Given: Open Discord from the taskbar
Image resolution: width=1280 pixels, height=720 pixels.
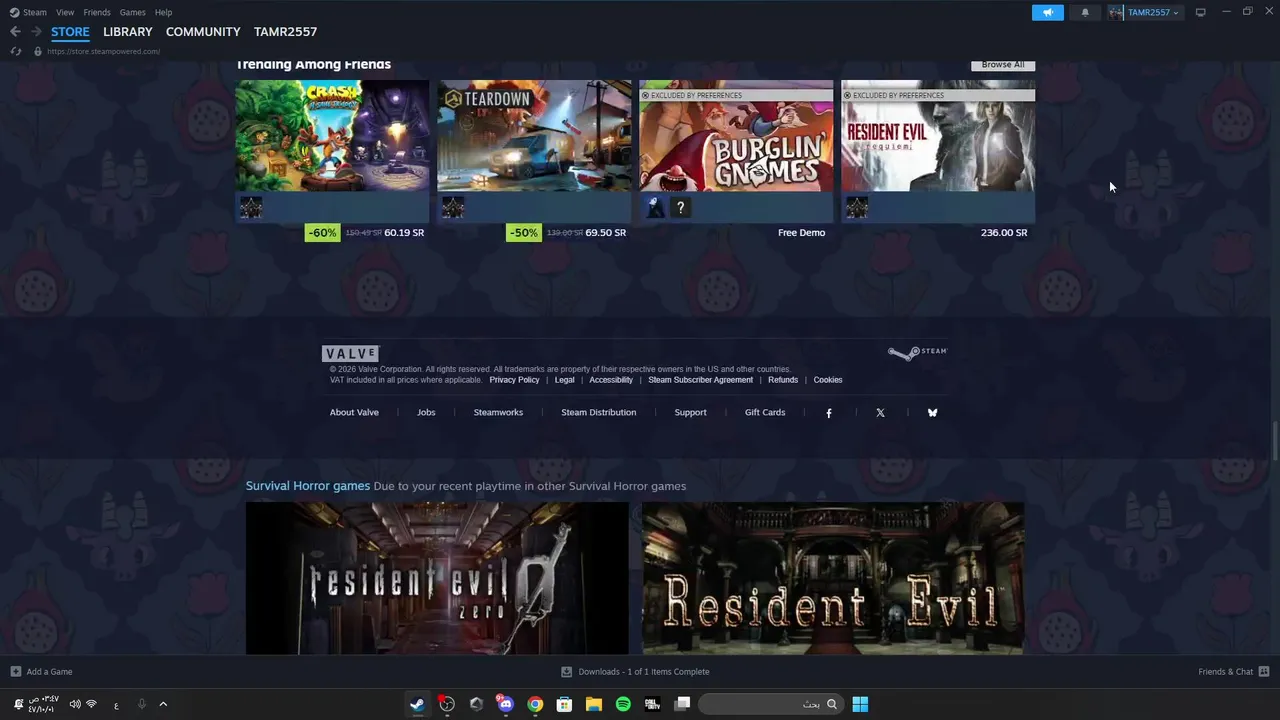Looking at the screenshot, I should pos(506,704).
